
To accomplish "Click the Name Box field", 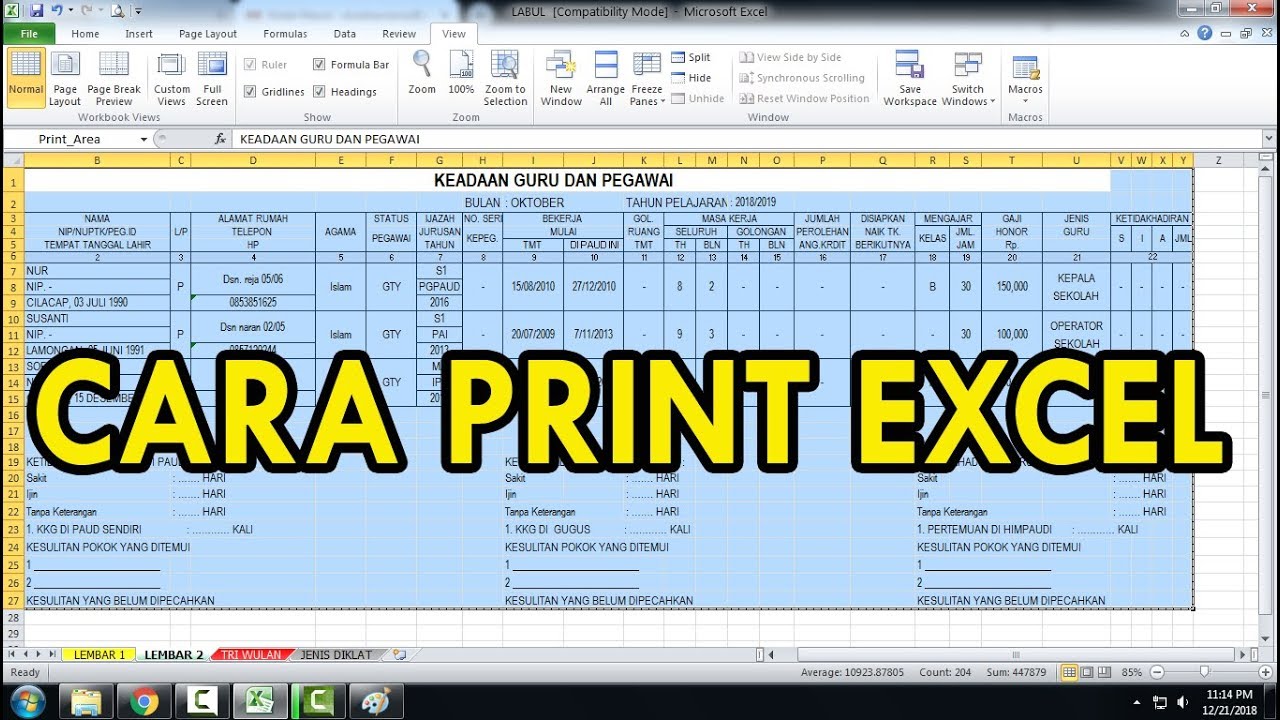I will point(70,139).
